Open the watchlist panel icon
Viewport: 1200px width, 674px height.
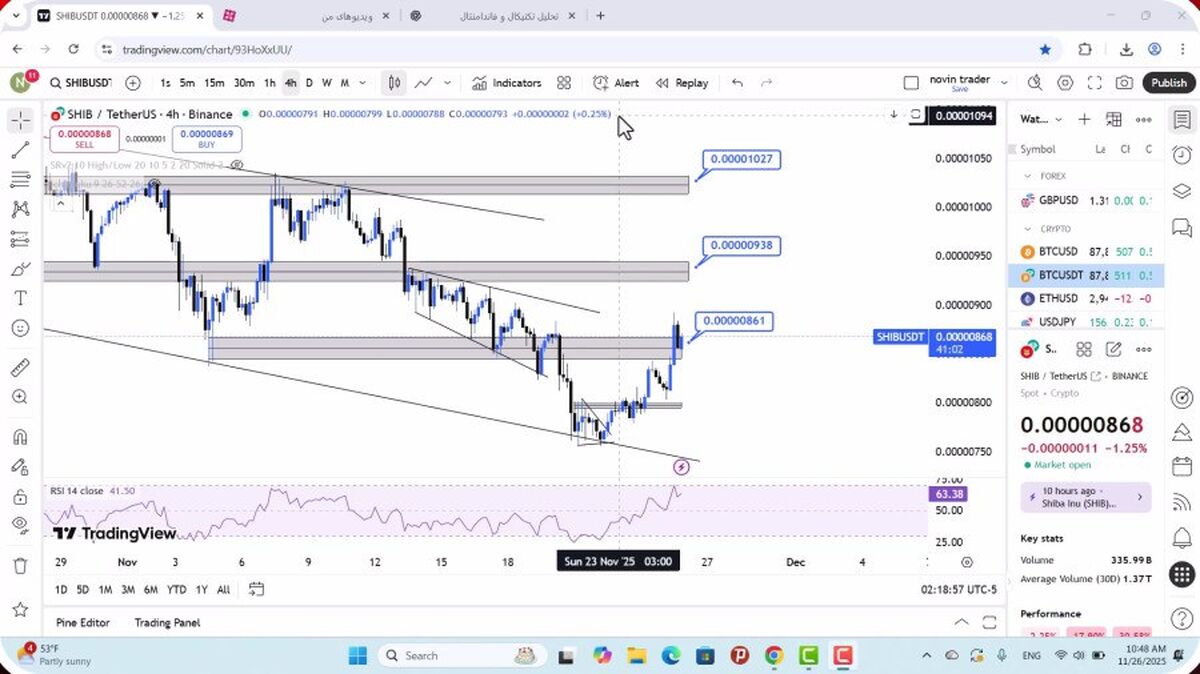[1181, 120]
